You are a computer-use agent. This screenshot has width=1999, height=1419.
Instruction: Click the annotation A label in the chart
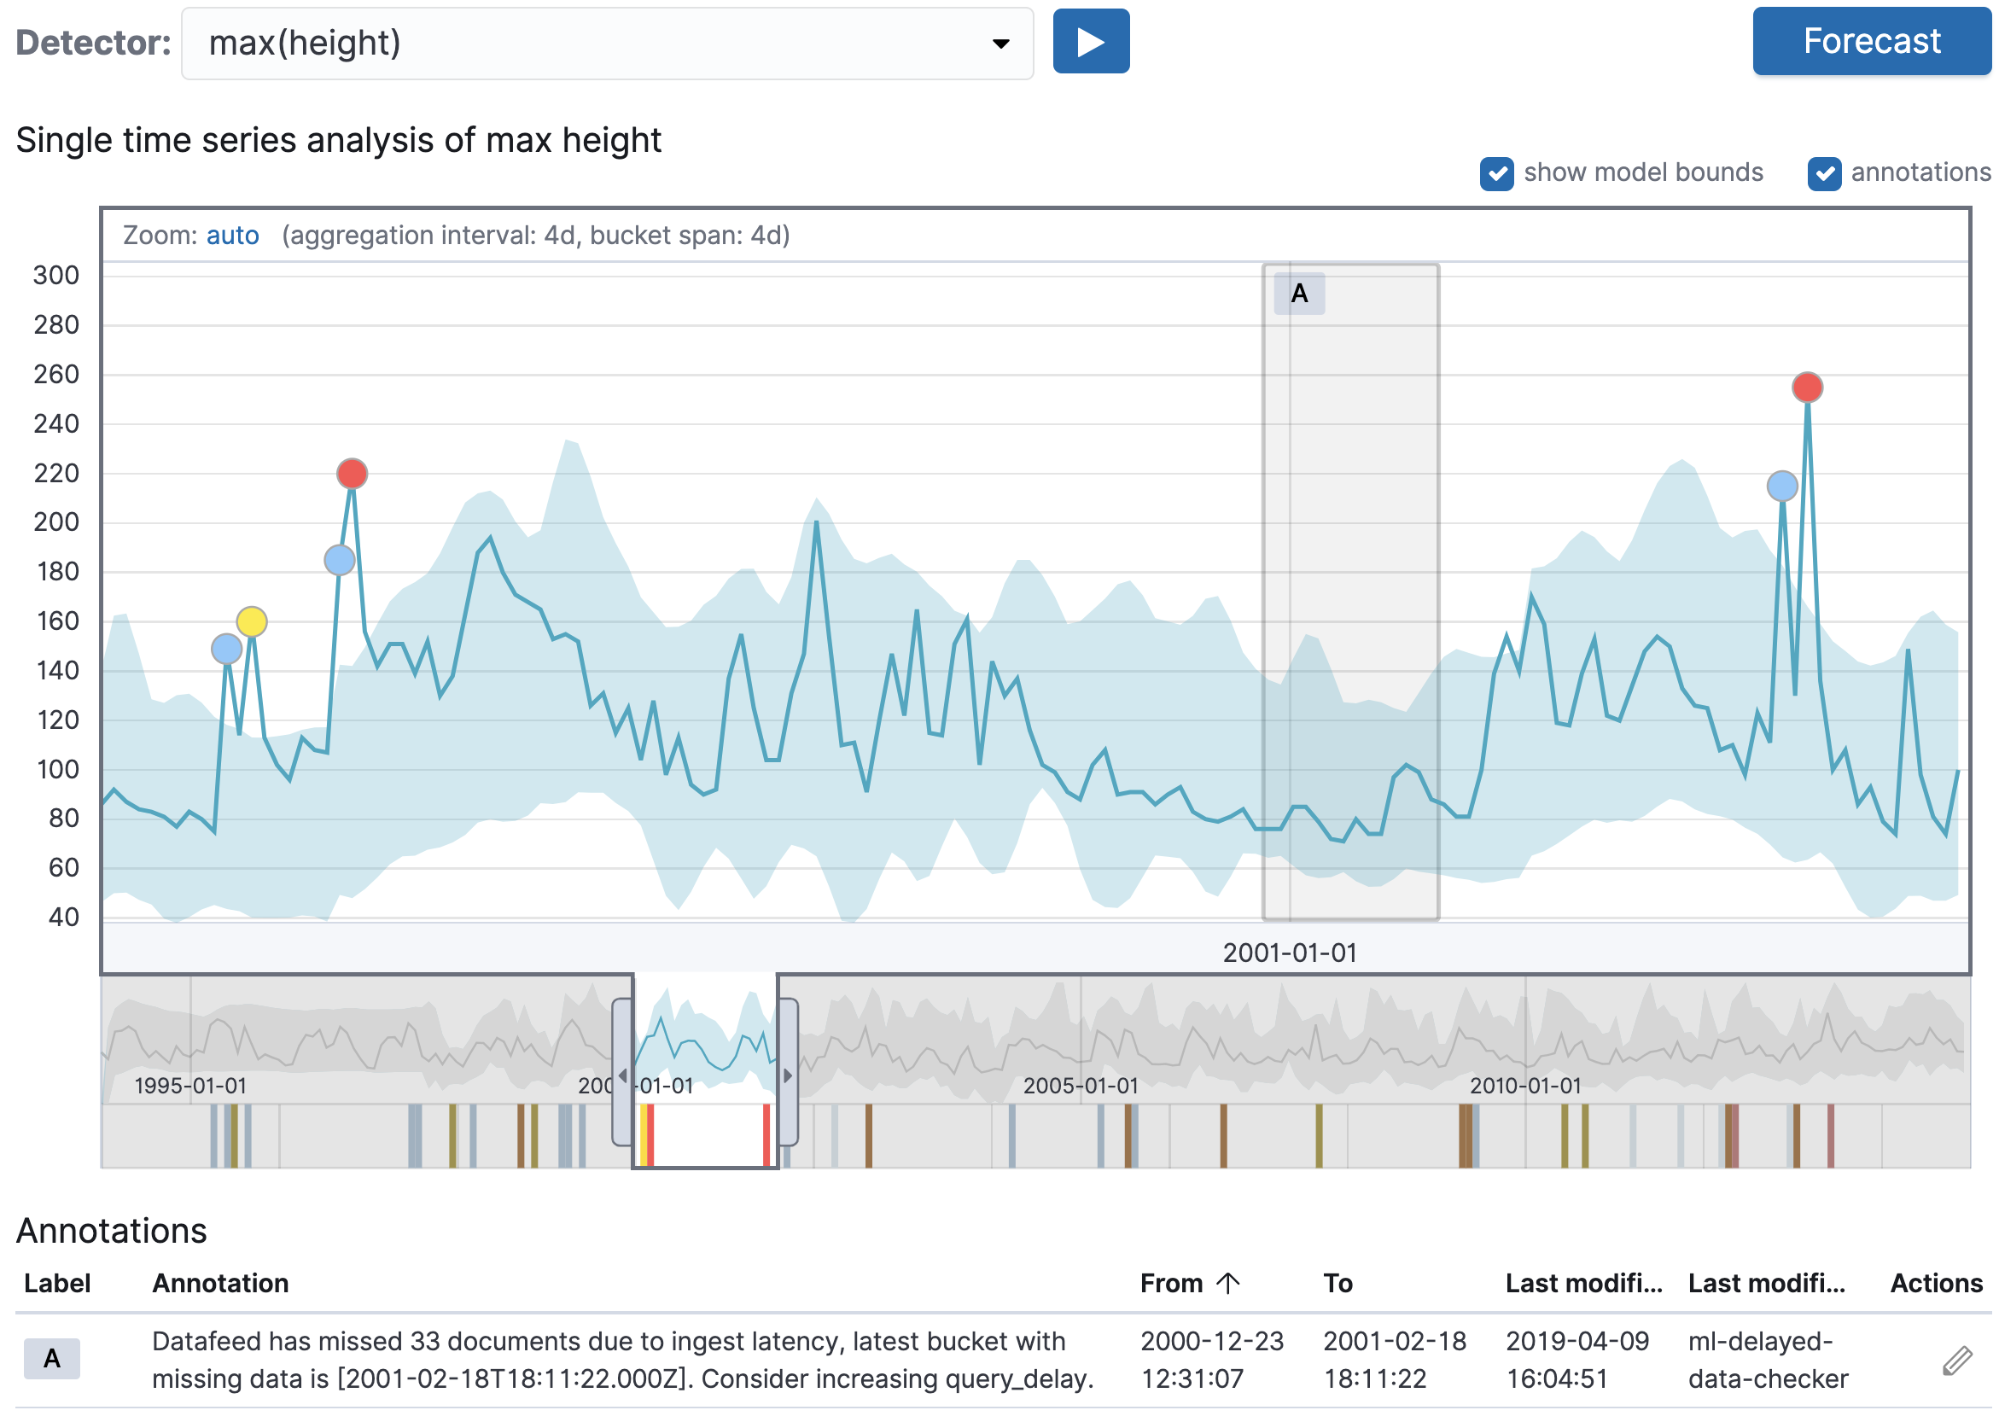pyautogui.click(x=1298, y=294)
